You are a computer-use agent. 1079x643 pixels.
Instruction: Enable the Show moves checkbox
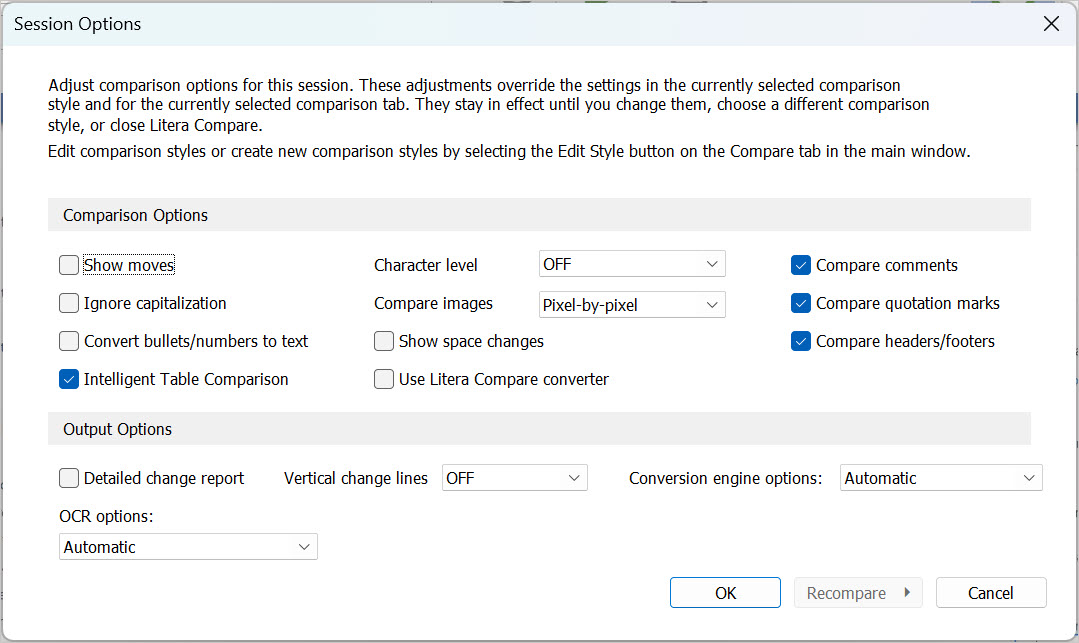69,265
